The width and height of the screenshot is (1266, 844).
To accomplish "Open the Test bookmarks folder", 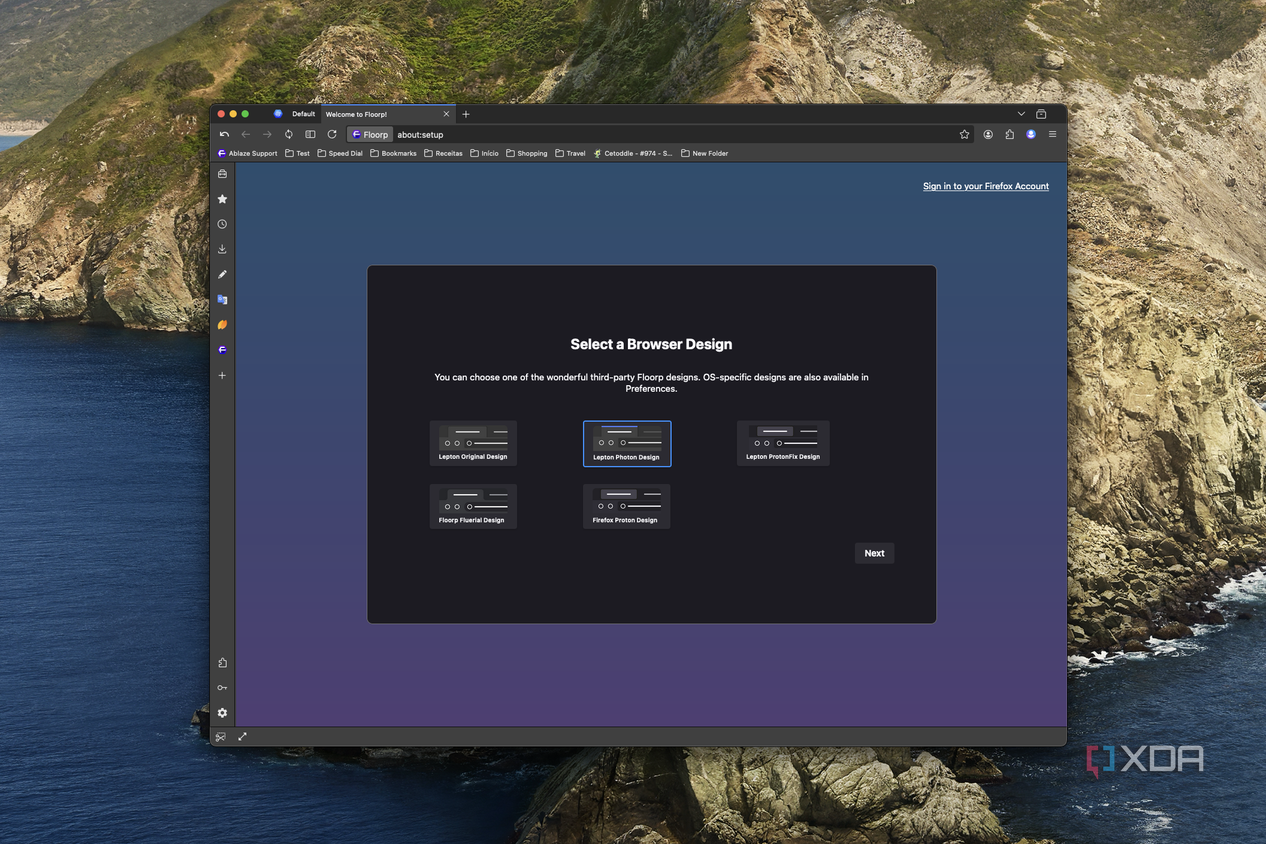I will tap(297, 153).
